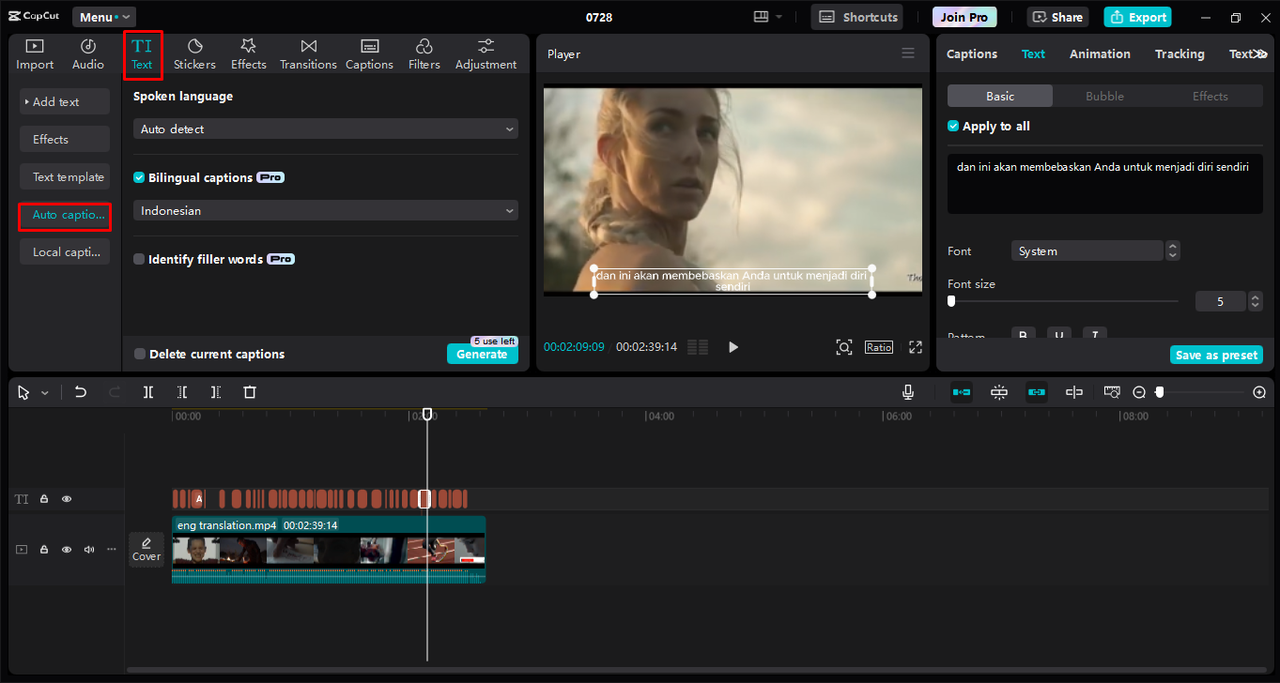The height and width of the screenshot is (683, 1280).
Task: Uncheck the Apply to all checkbox
Action: (x=953, y=126)
